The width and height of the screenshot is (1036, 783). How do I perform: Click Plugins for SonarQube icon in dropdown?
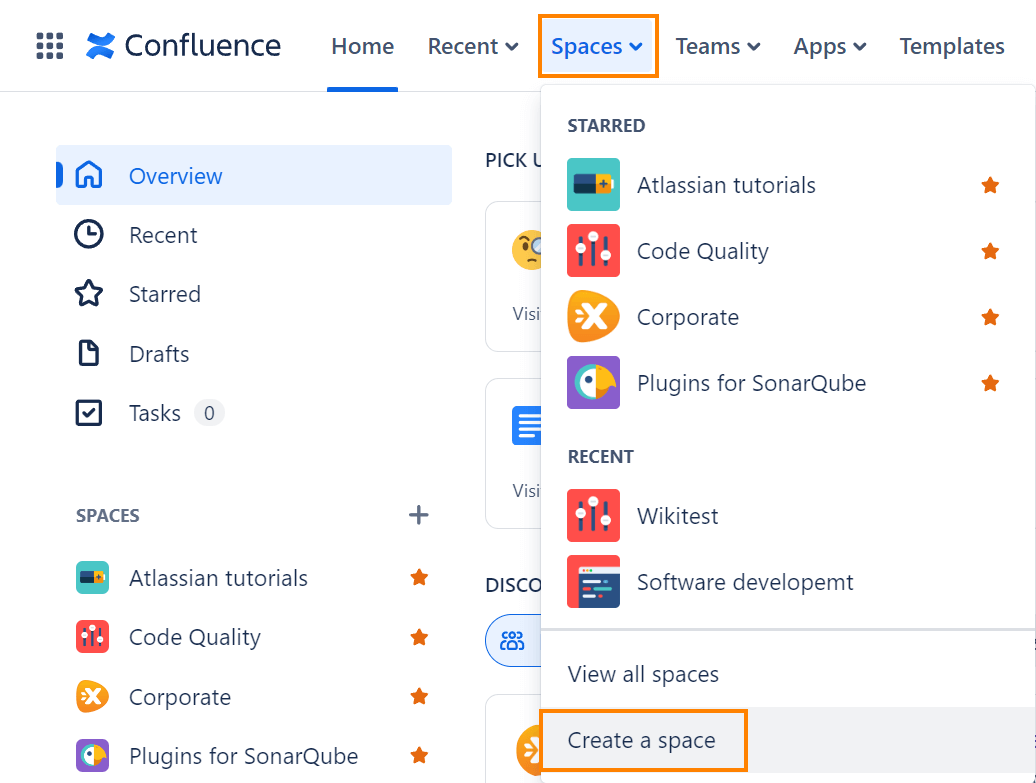point(593,383)
